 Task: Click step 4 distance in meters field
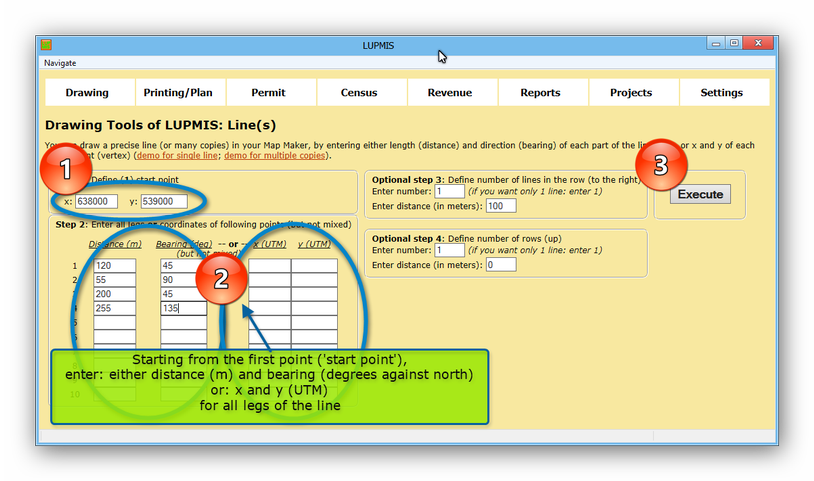pos(501,265)
